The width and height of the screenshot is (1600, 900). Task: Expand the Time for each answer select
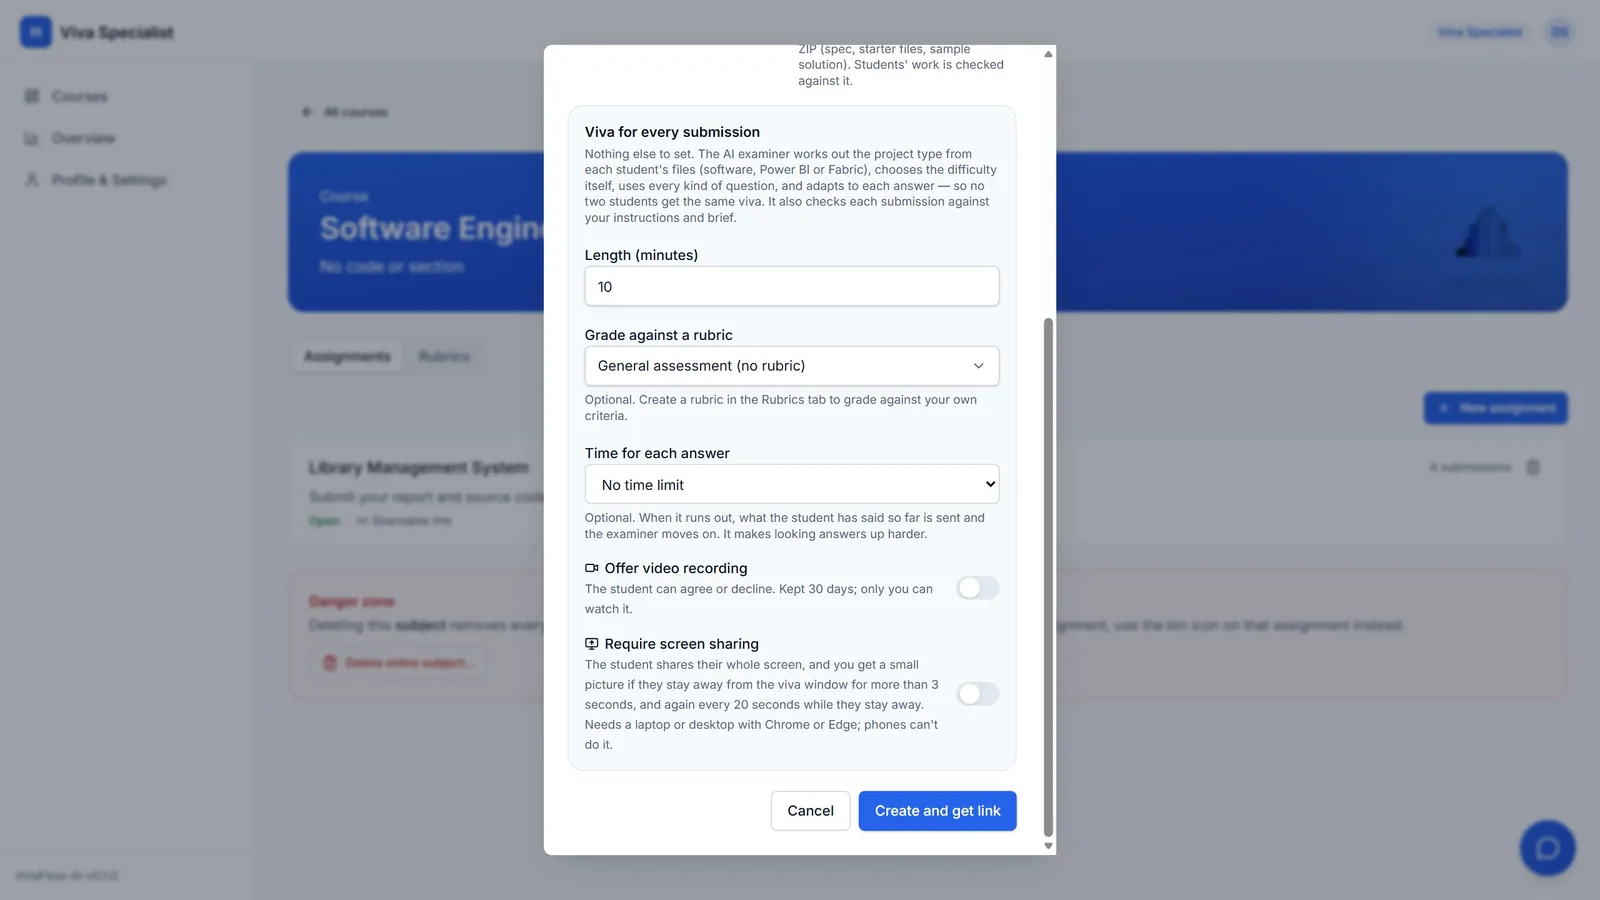(792, 485)
